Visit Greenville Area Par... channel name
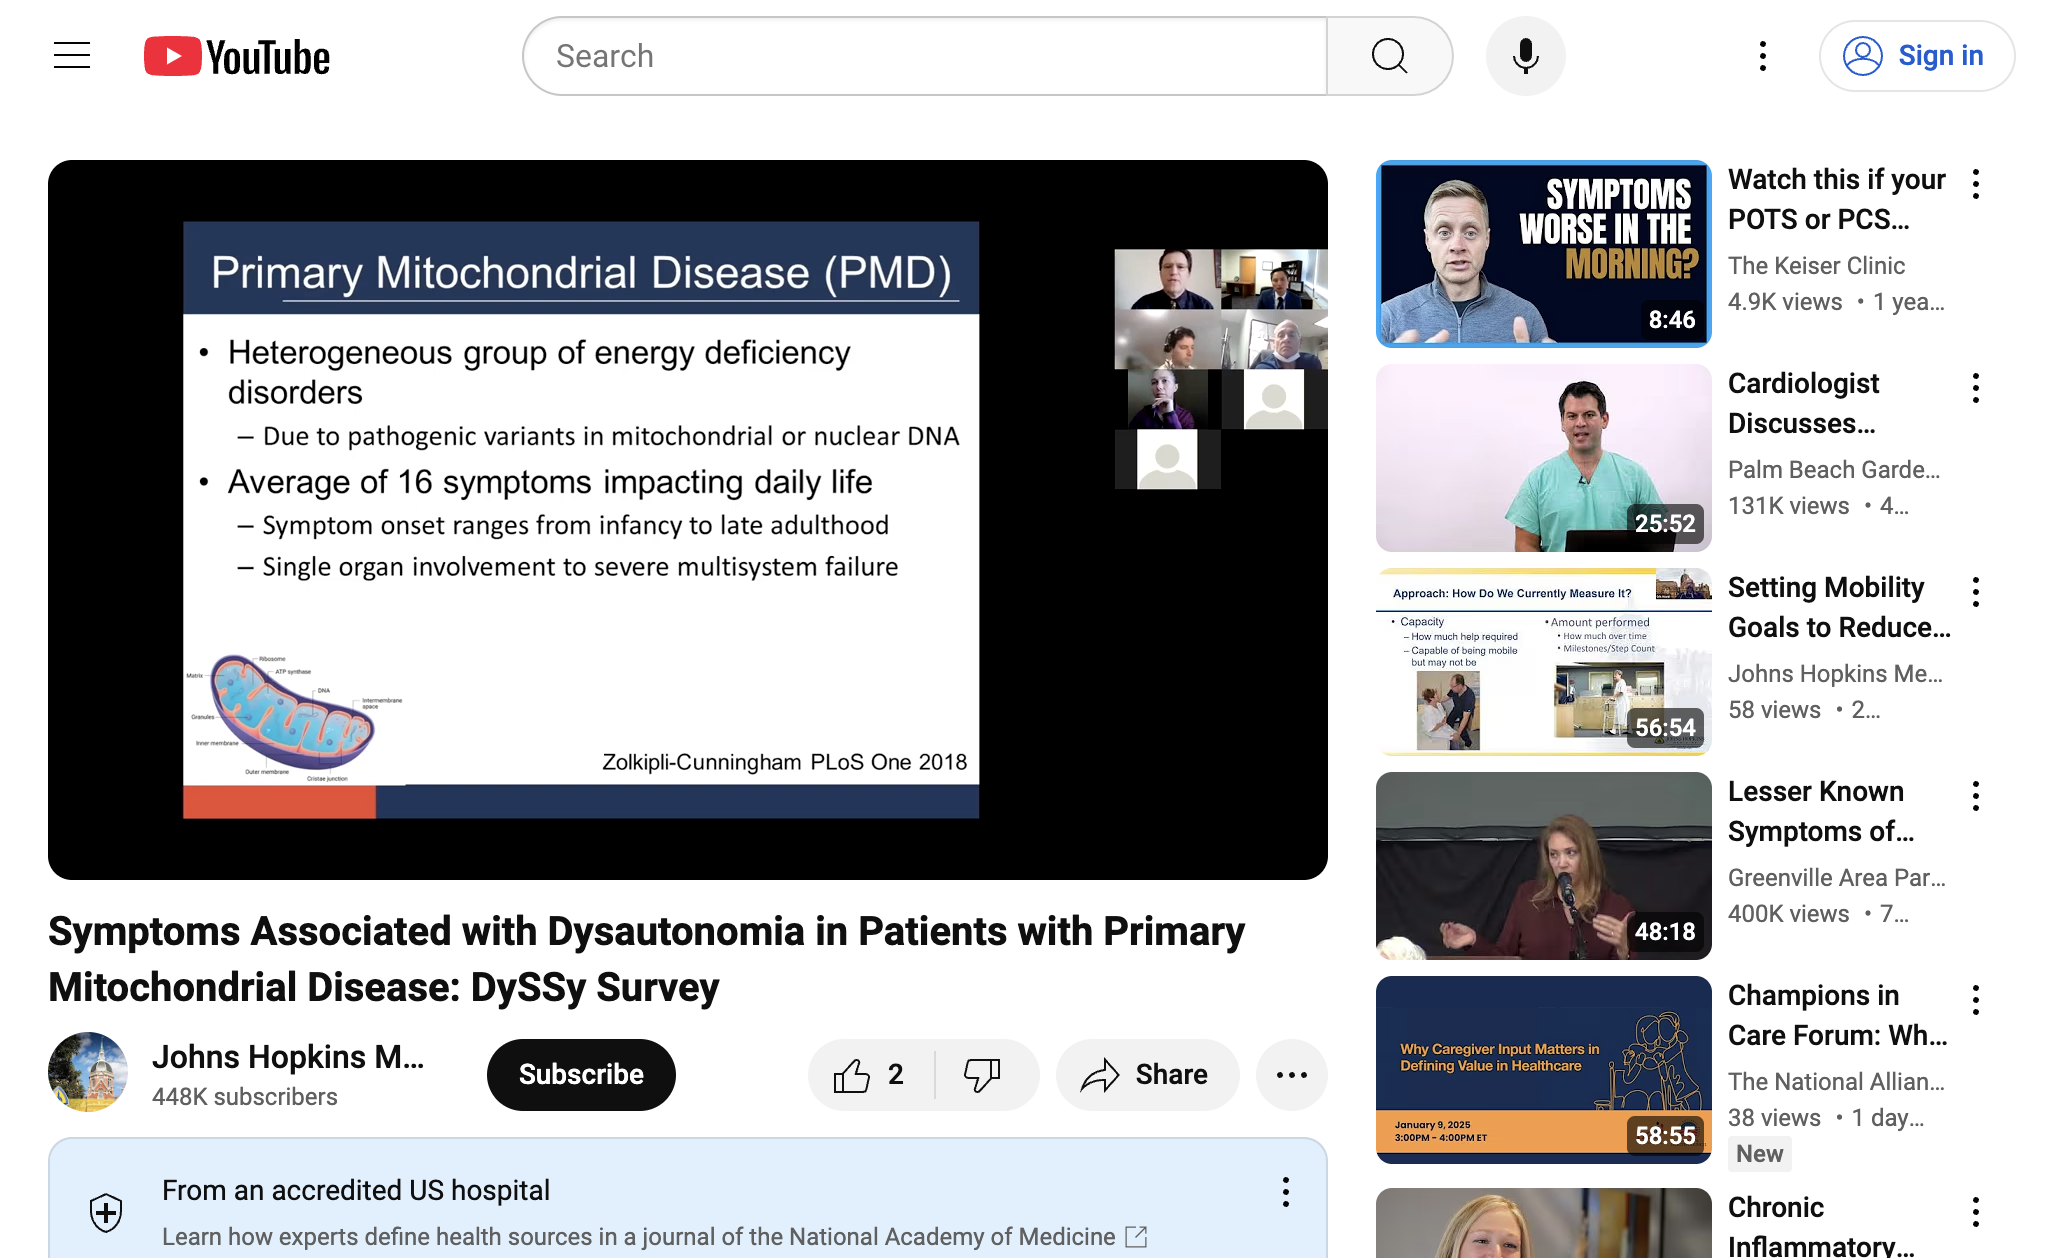Screen dimensions: 2048x1258 tap(1836, 878)
